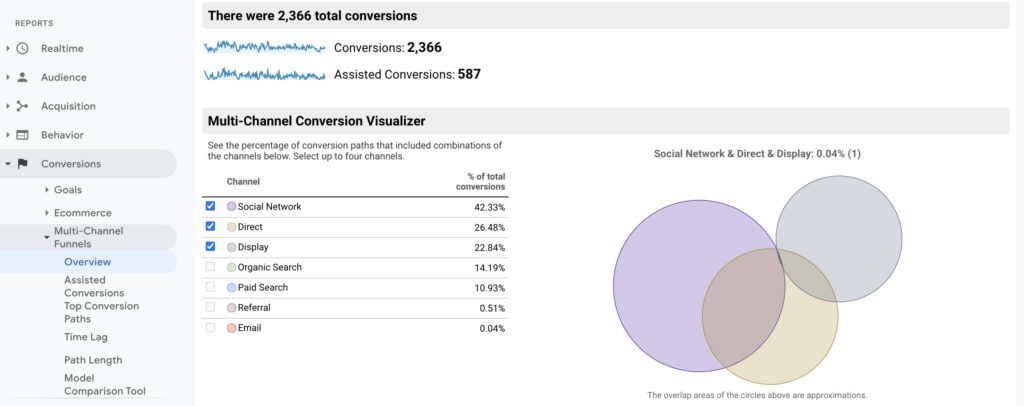Select Multi-Channel Funnels menu item
Screen dimensions: 1024x406
point(88,238)
